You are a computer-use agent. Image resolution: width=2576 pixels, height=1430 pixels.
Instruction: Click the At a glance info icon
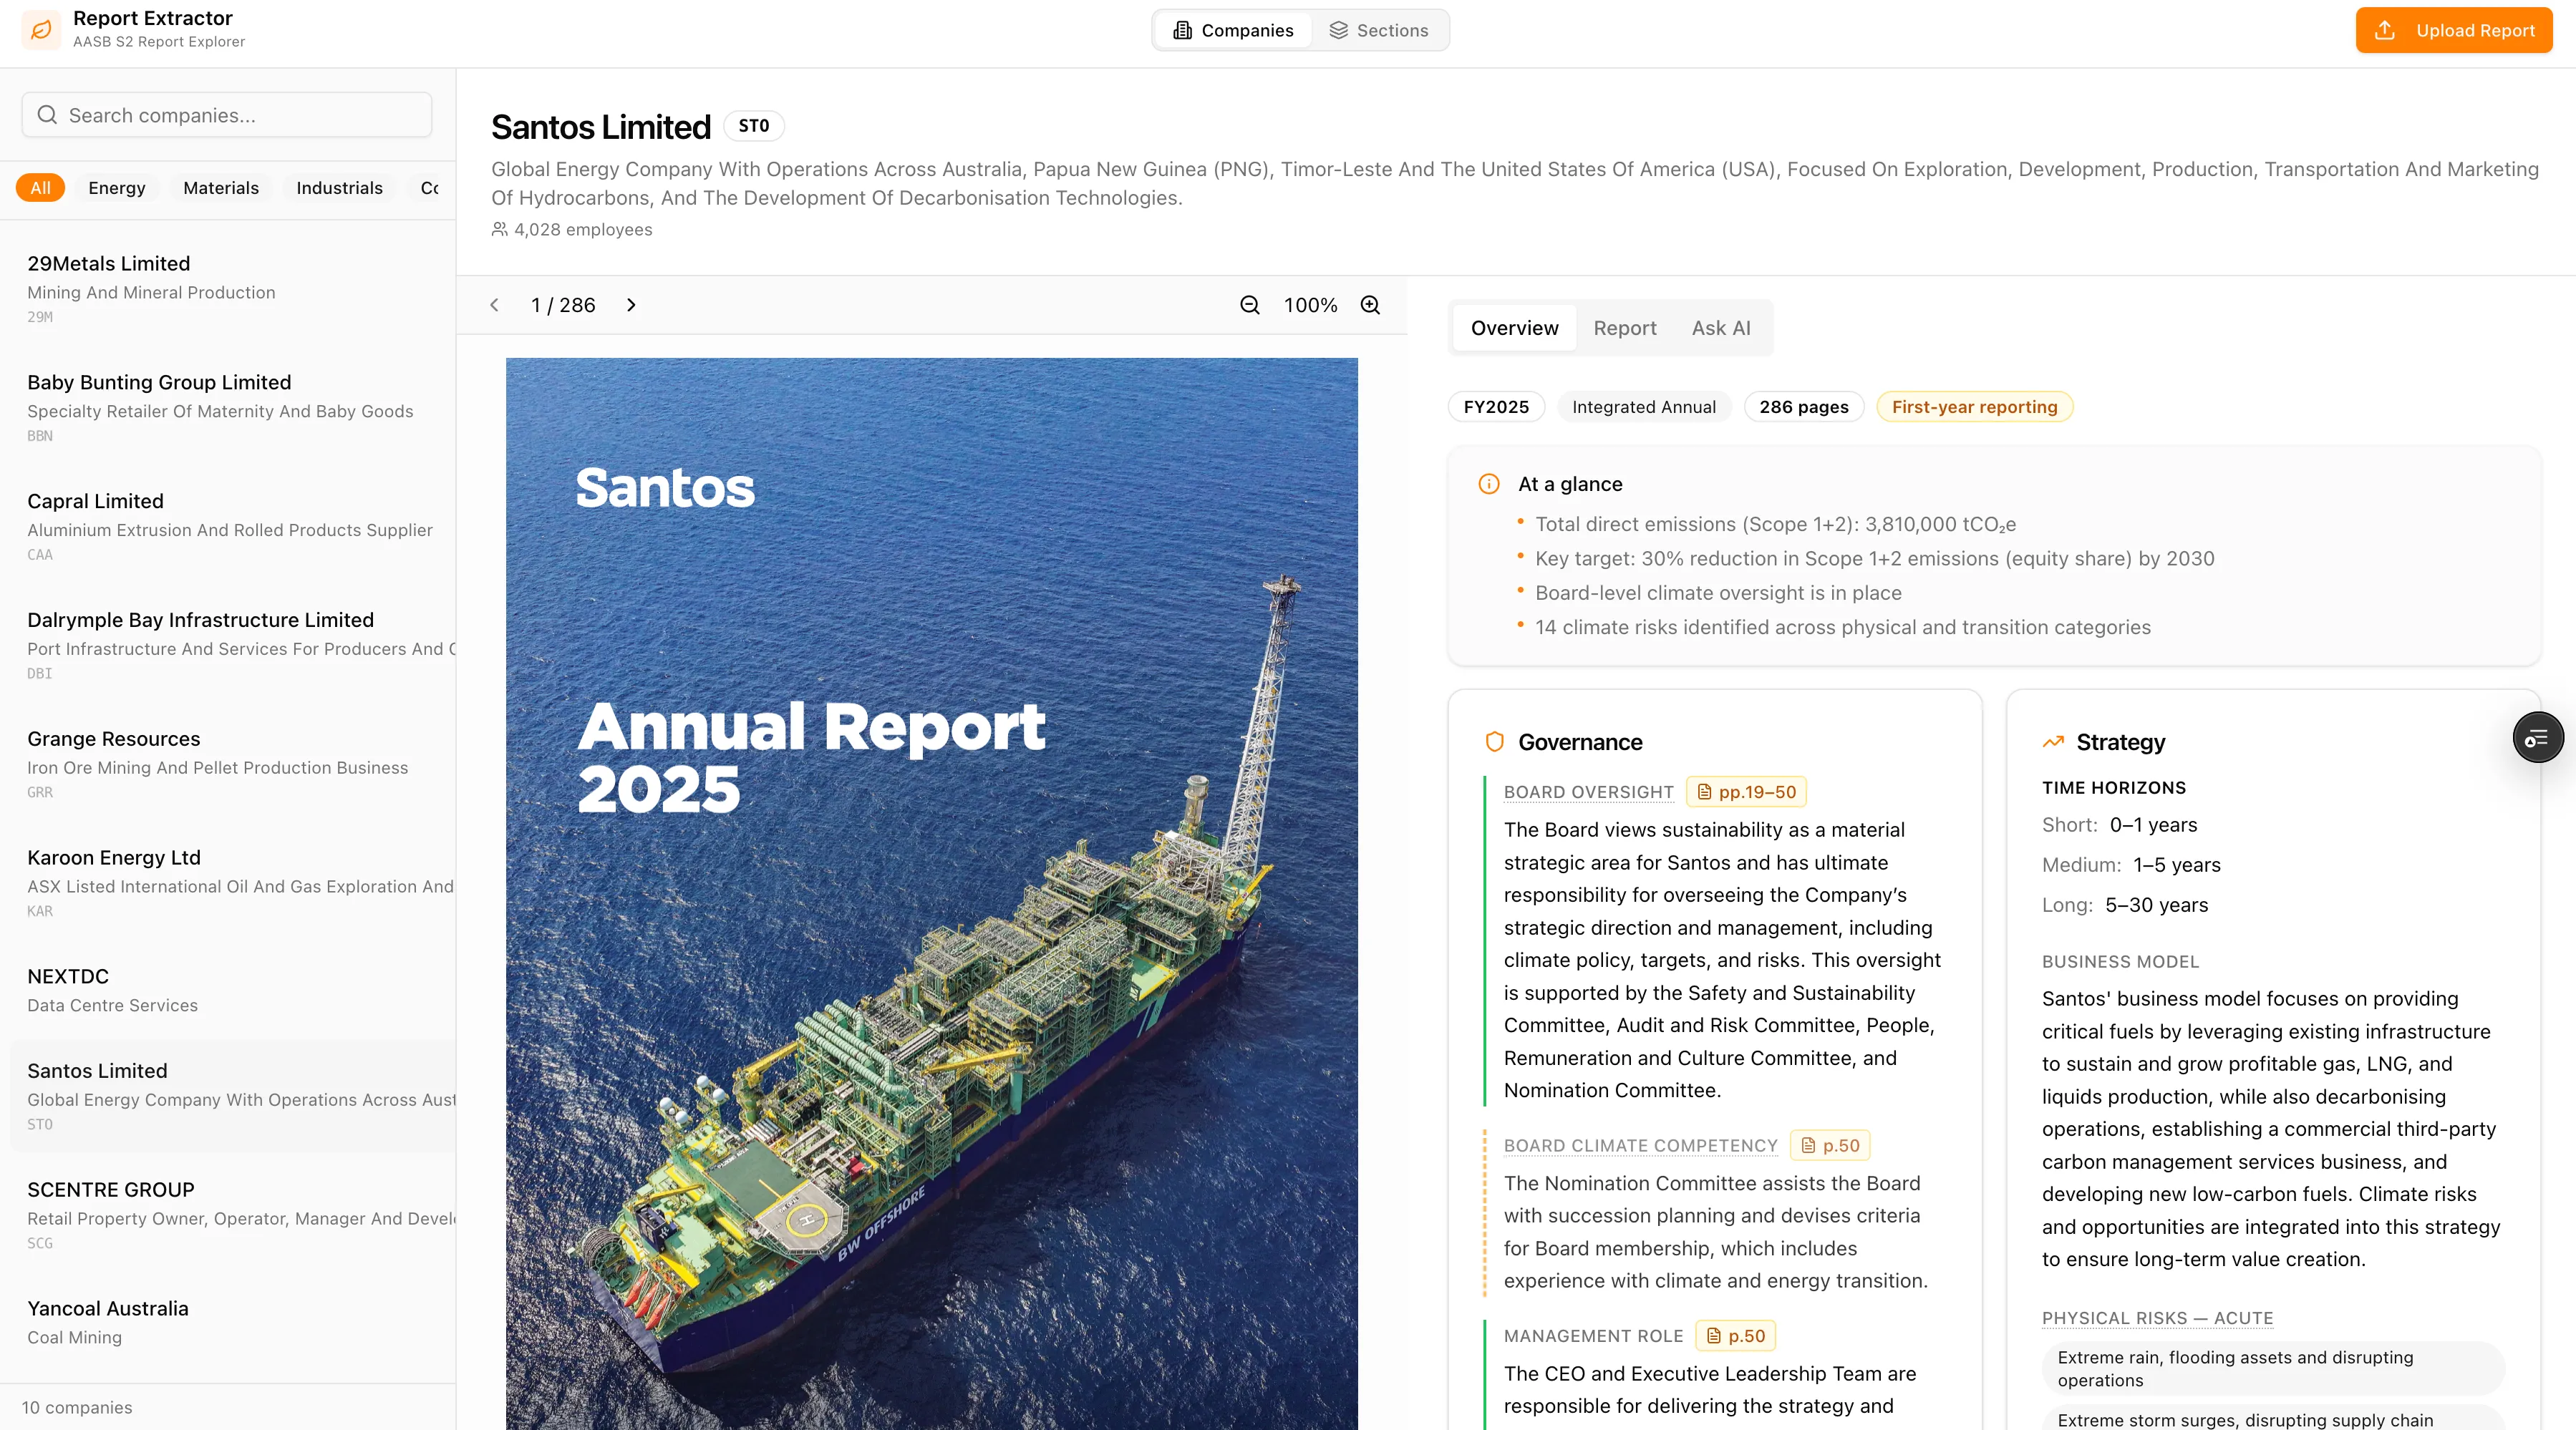pos(1489,484)
